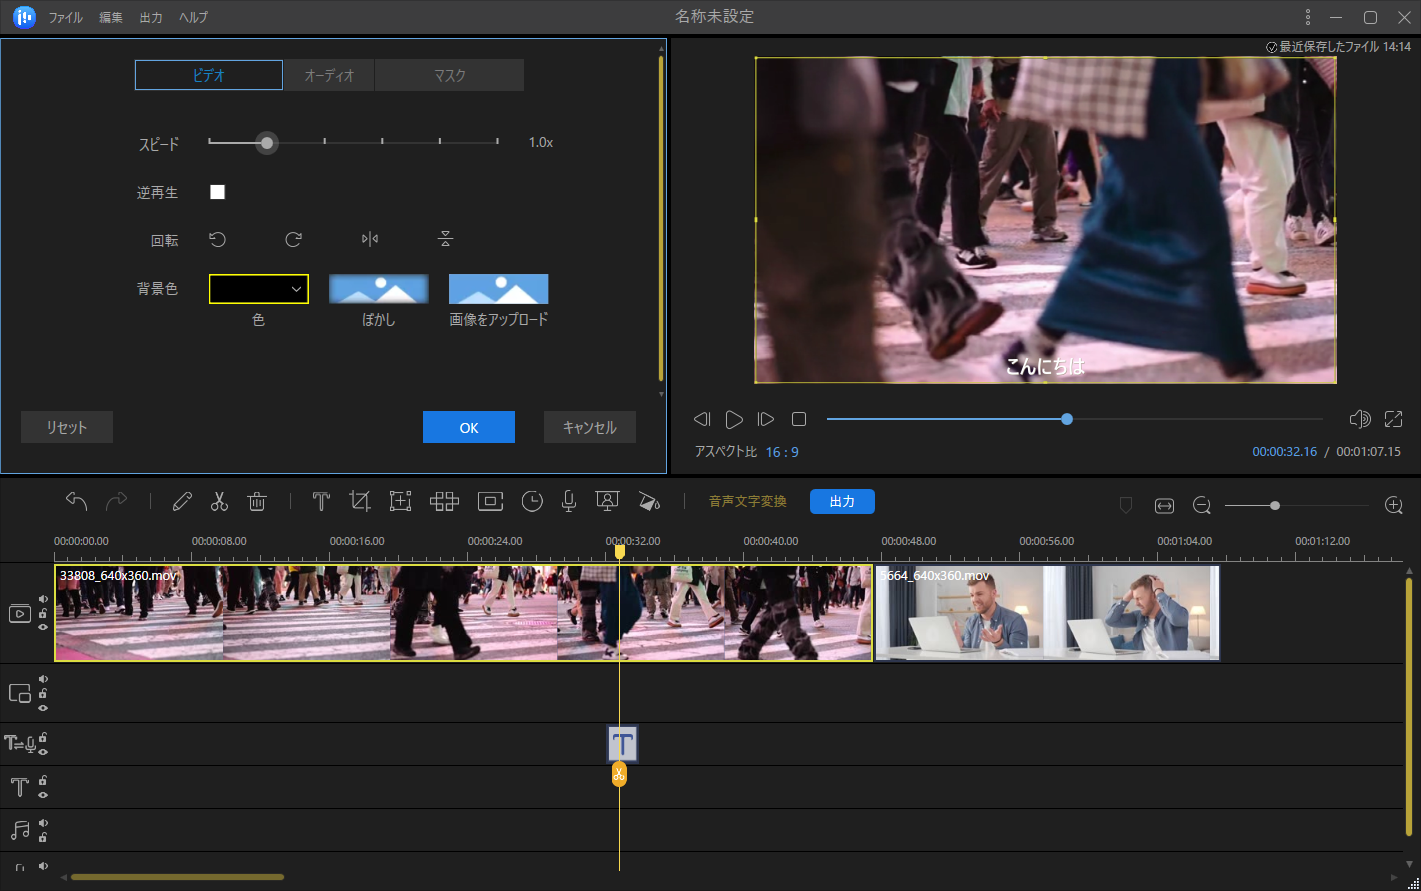Undo the last edit in timeline toolbar
Image resolution: width=1421 pixels, height=891 pixels.
[x=77, y=501]
